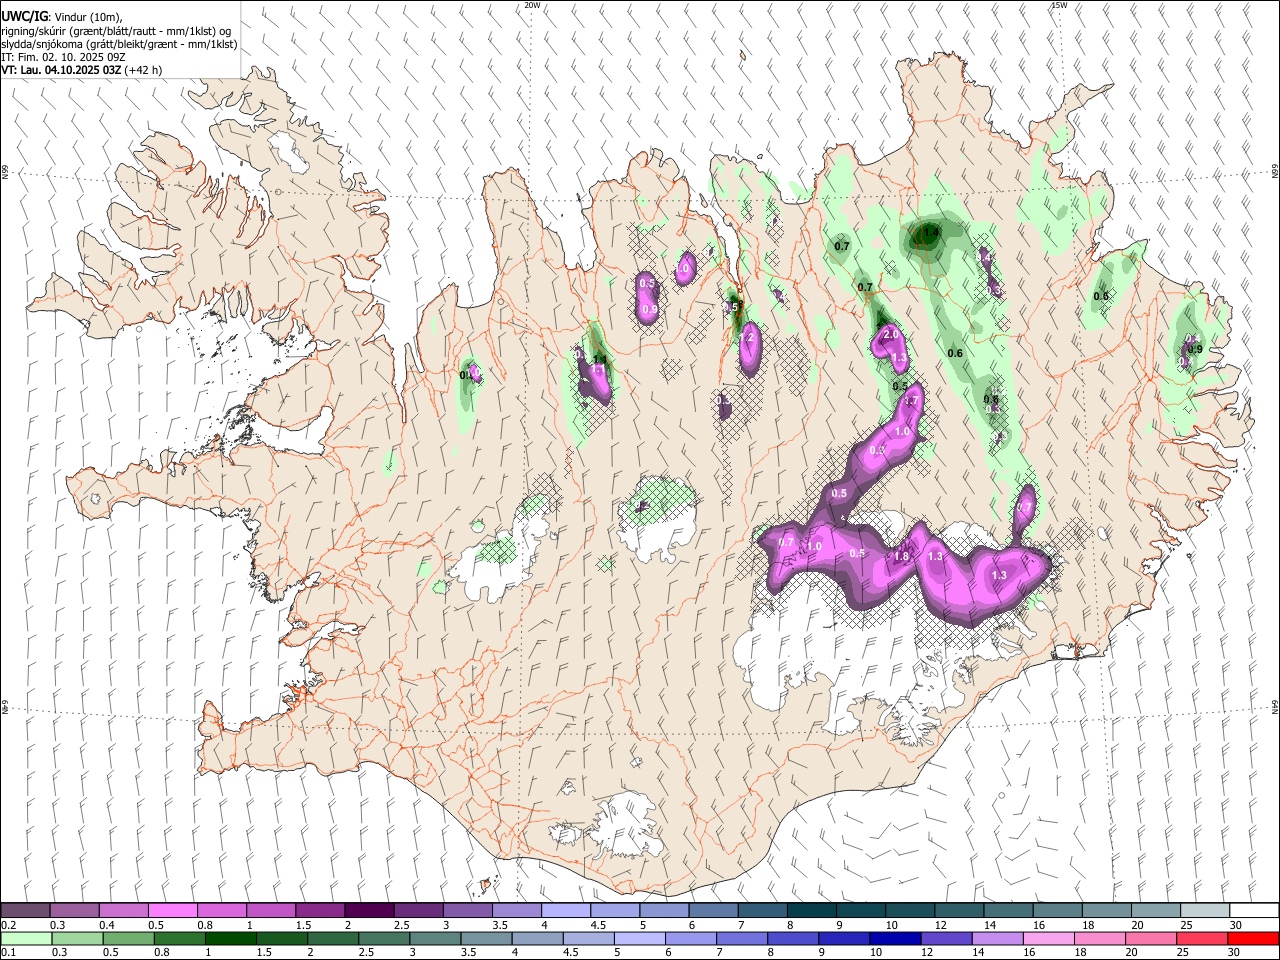Pick the upper legend swatch starting at 0.4
1280x960 pixels.
coord(123,911)
